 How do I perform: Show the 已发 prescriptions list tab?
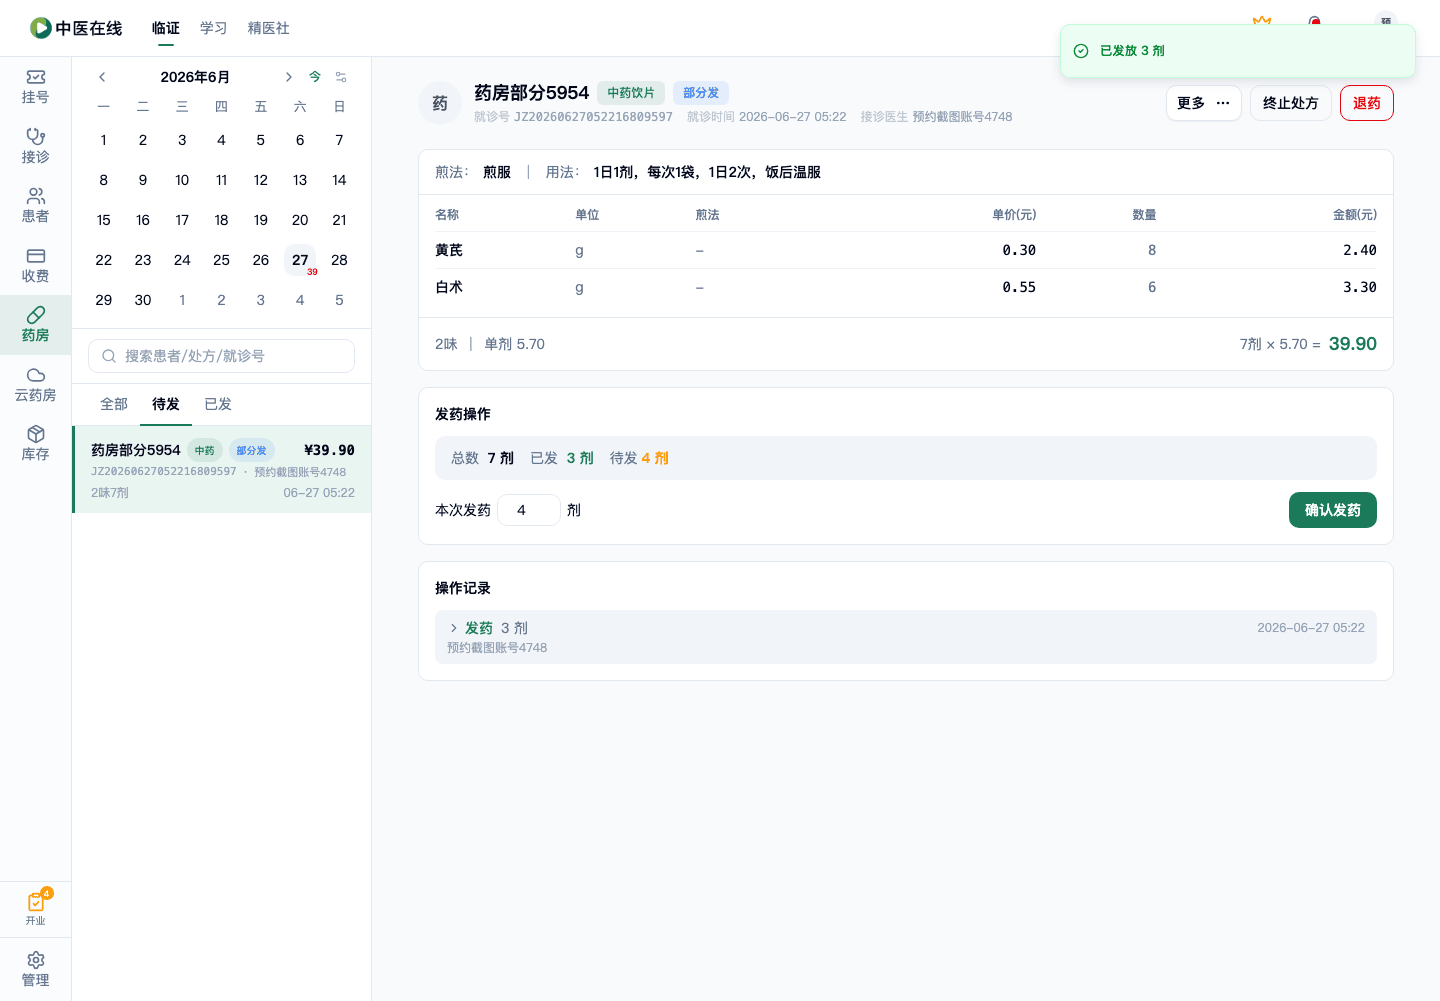click(x=218, y=404)
